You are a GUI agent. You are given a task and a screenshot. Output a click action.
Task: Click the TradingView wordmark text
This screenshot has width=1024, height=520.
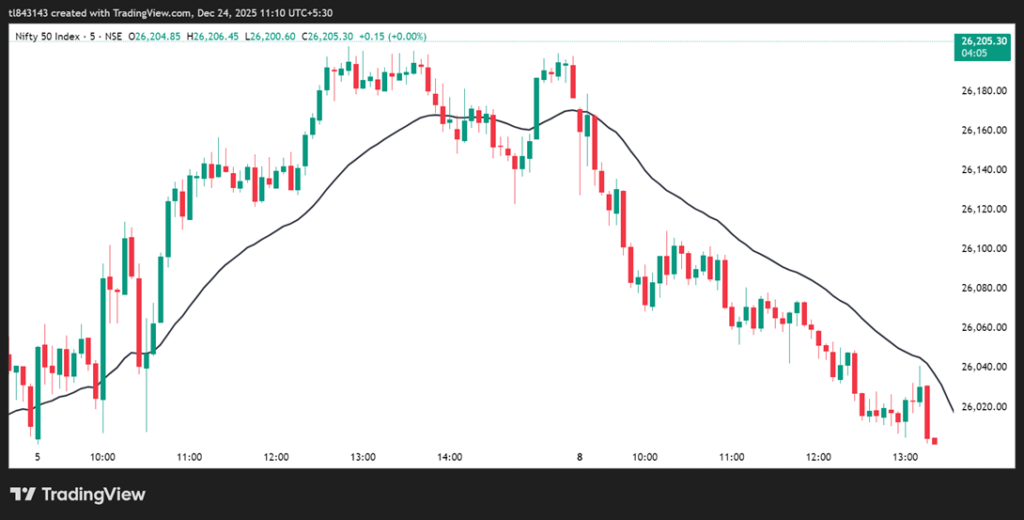(x=92, y=494)
